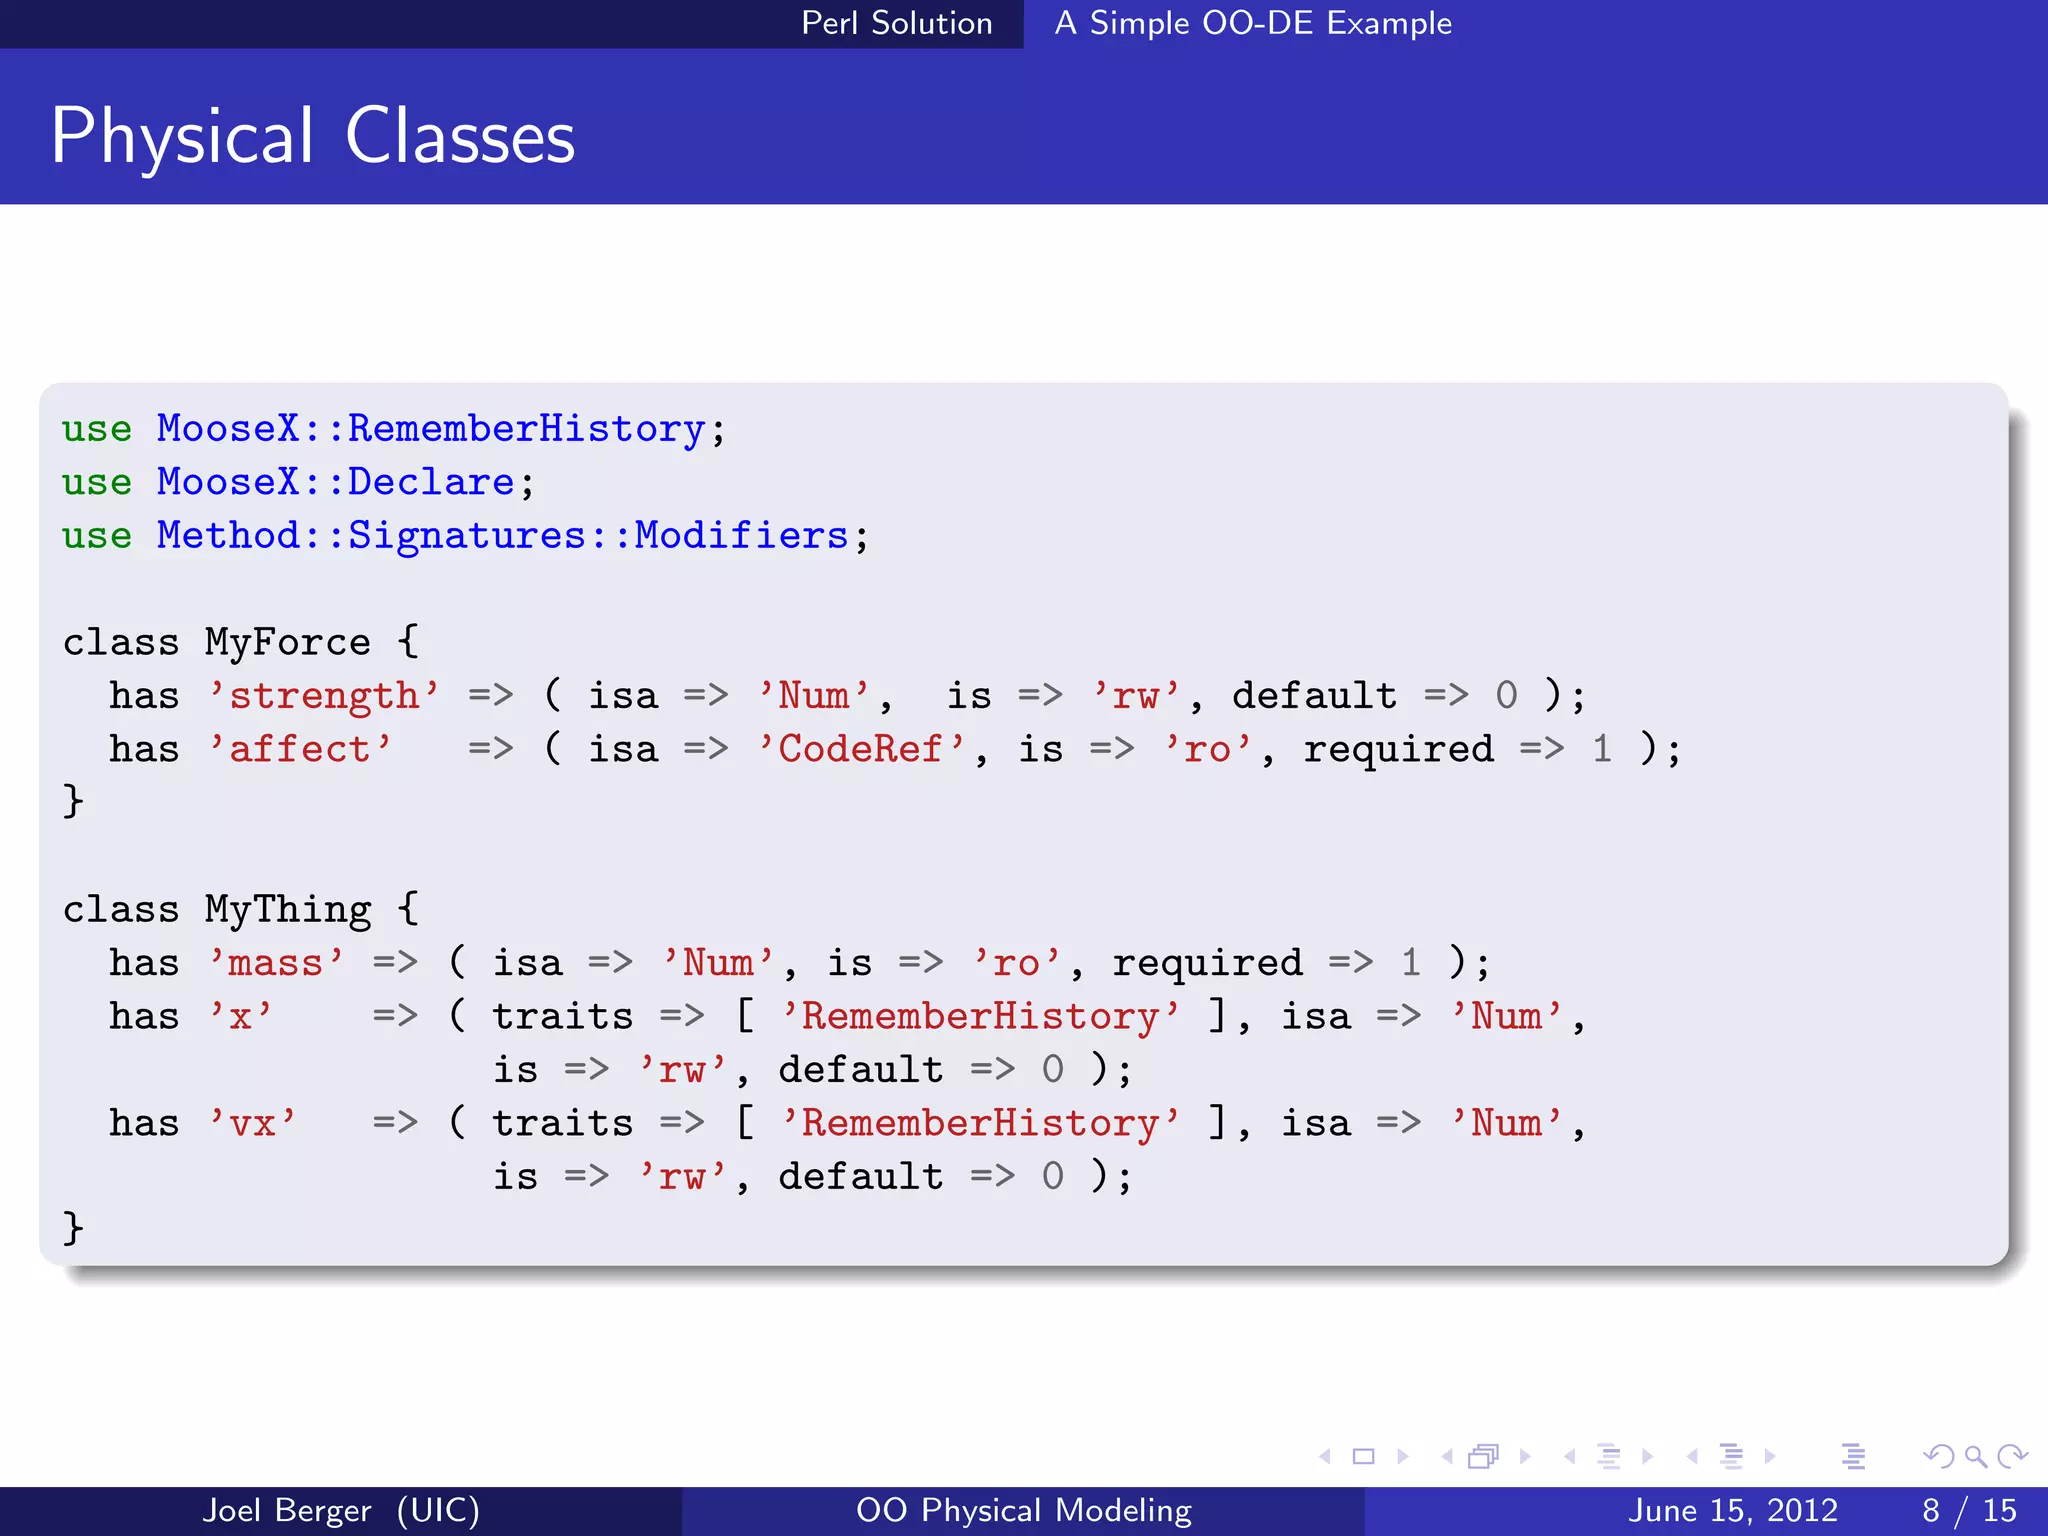2048x1536 pixels.
Task: Click 'RememberHistory' in the x attribute line
Action: [981, 1016]
